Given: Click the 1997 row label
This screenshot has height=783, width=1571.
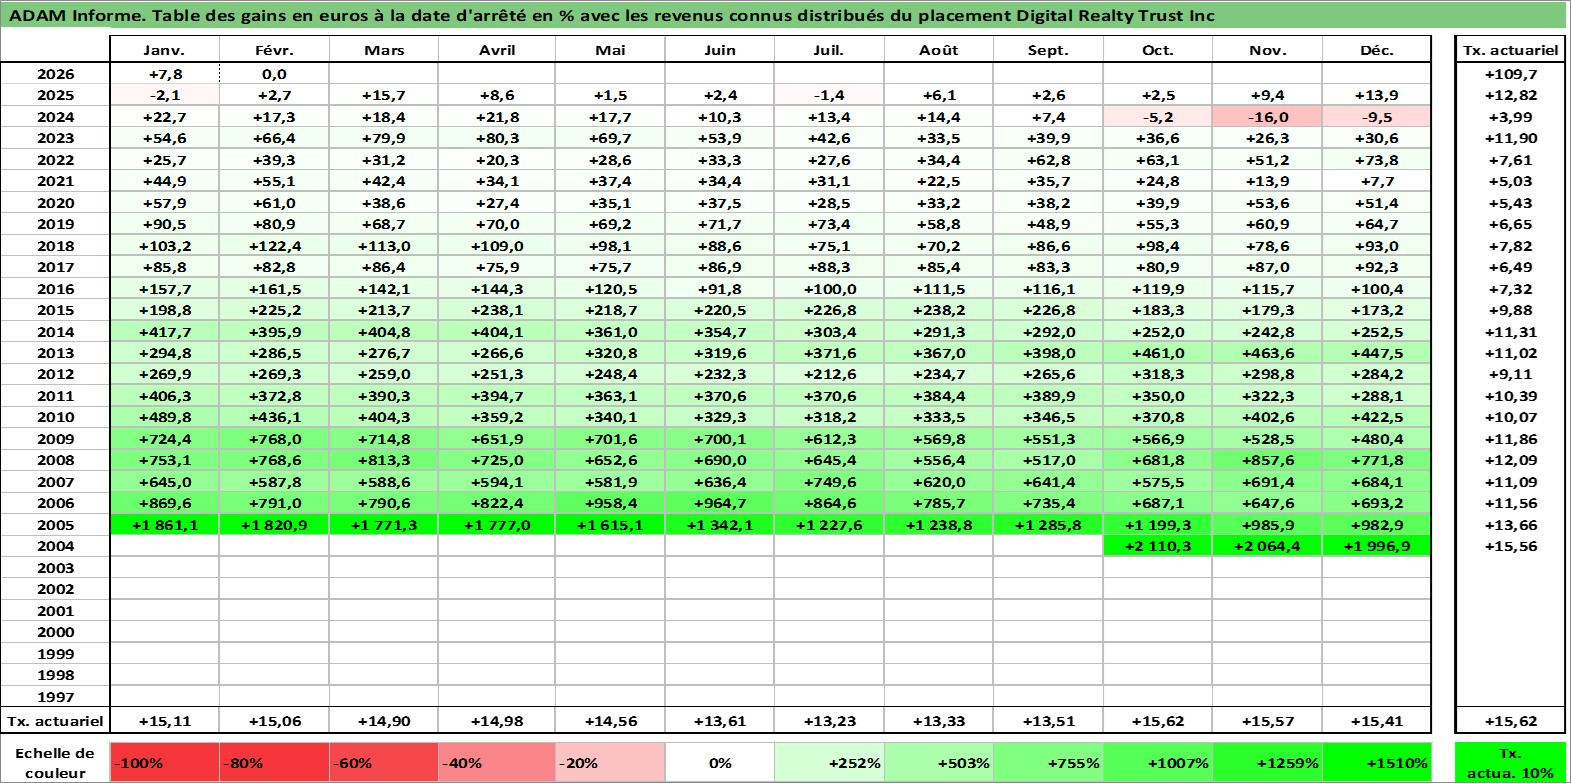Looking at the screenshot, I should click(x=55, y=697).
